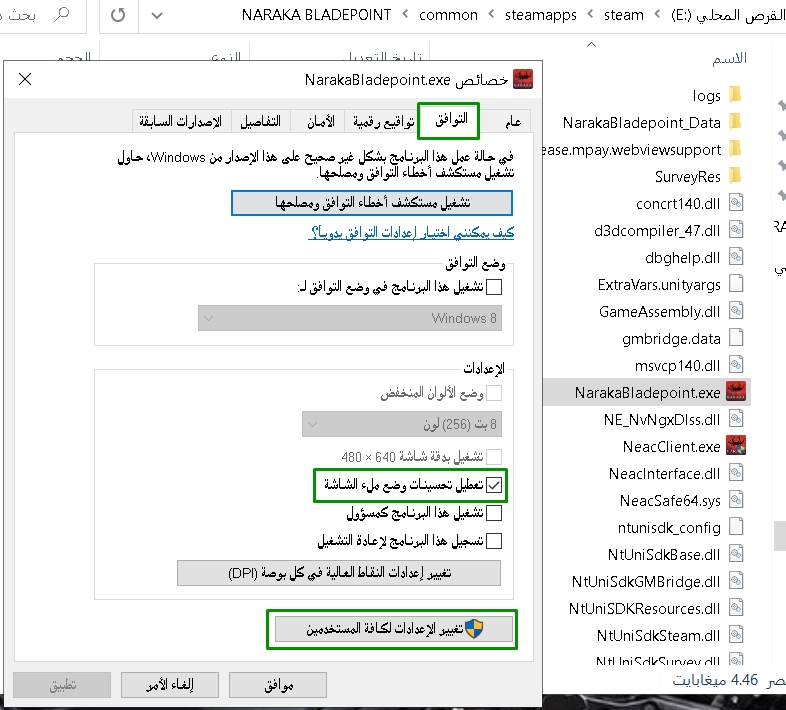The width and height of the screenshot is (786, 710).
Task: Select the NtUniSdkBase.dll file icon
Action: (x=735, y=555)
